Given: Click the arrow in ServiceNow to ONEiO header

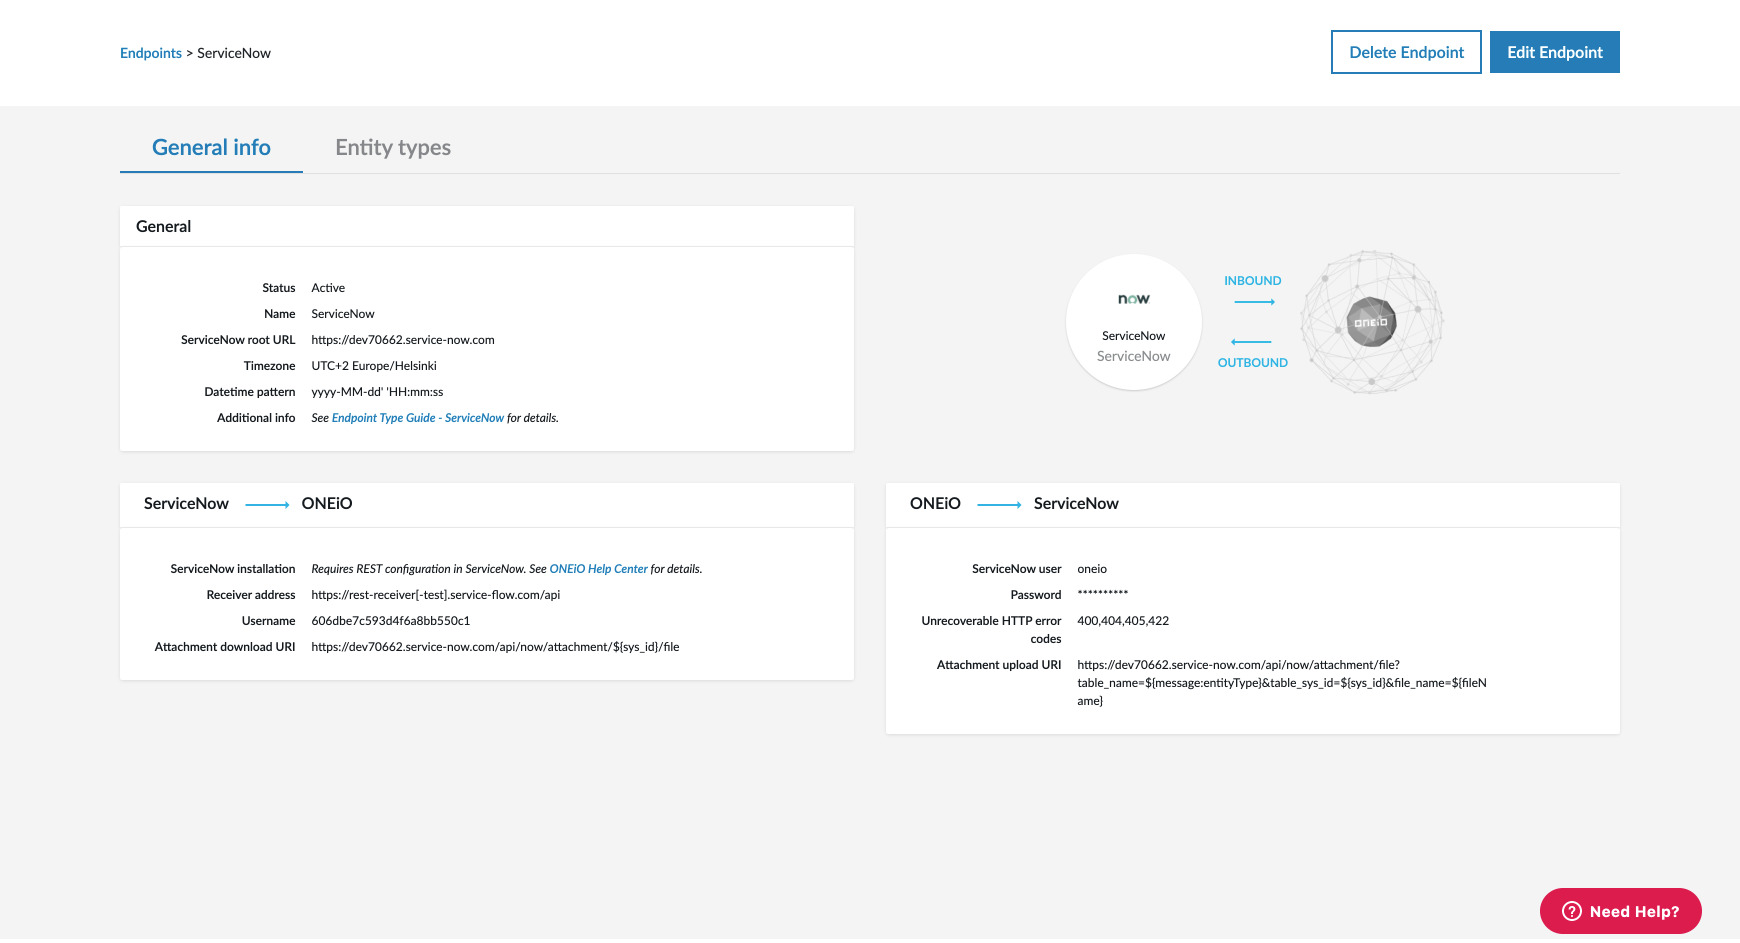Looking at the screenshot, I should pos(267,505).
